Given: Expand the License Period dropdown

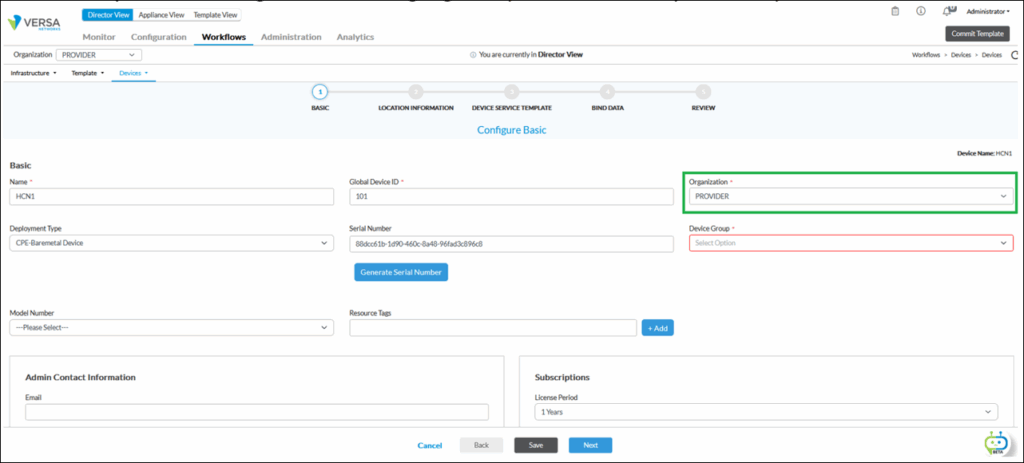Looking at the screenshot, I should pos(765,412).
